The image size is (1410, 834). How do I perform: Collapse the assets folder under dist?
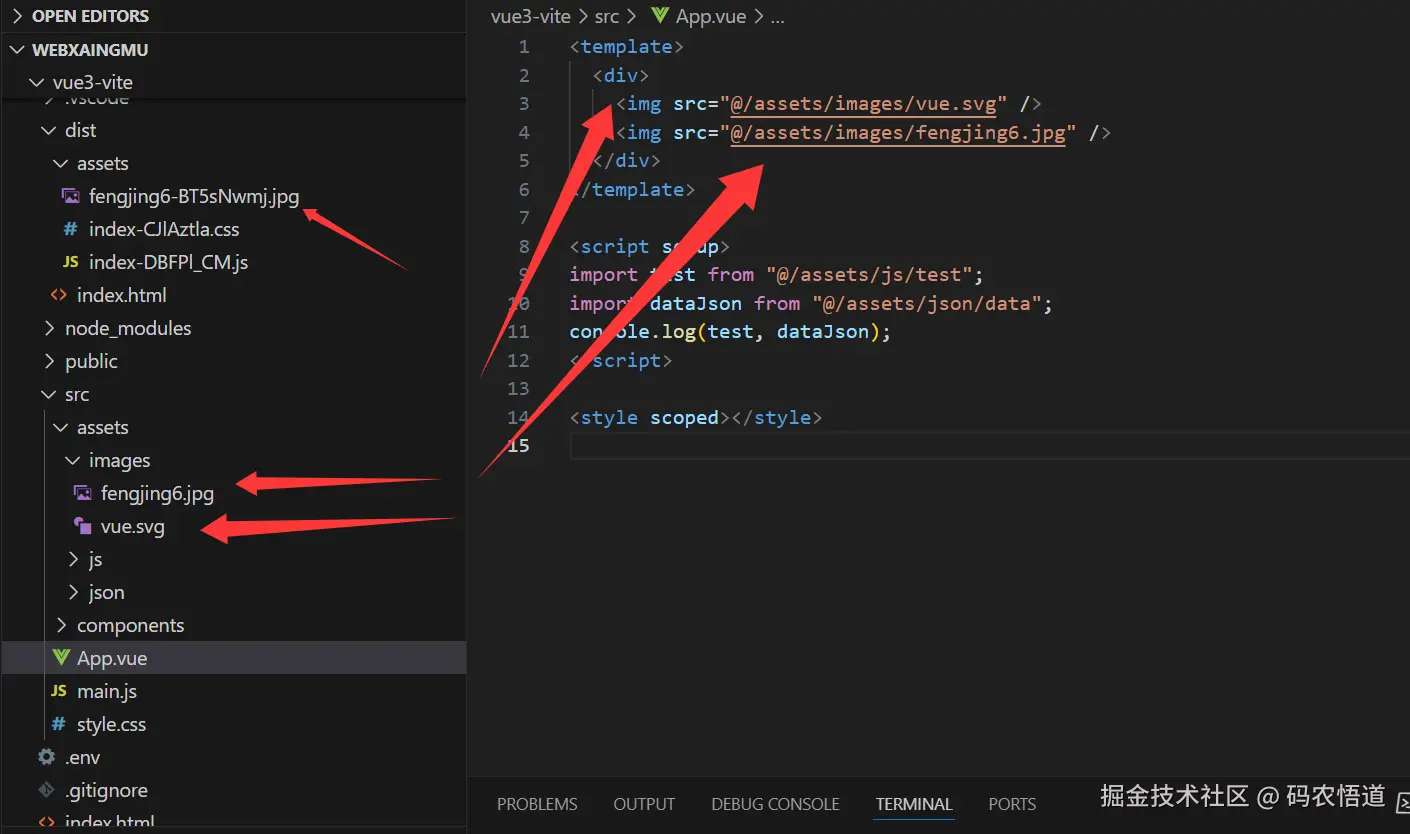pos(61,164)
